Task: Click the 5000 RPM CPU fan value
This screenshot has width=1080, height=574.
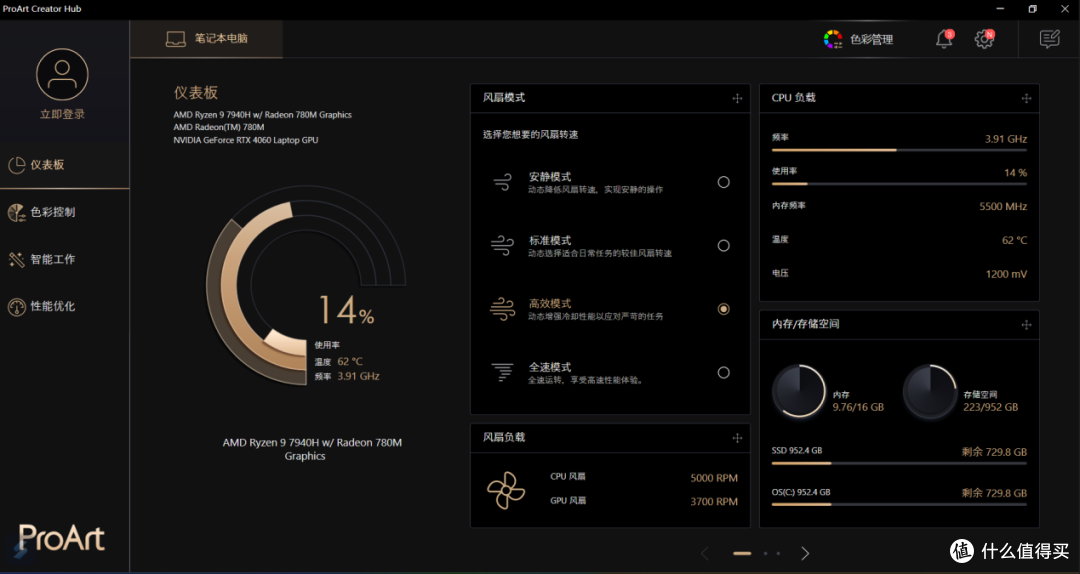Action: pyautogui.click(x=714, y=478)
